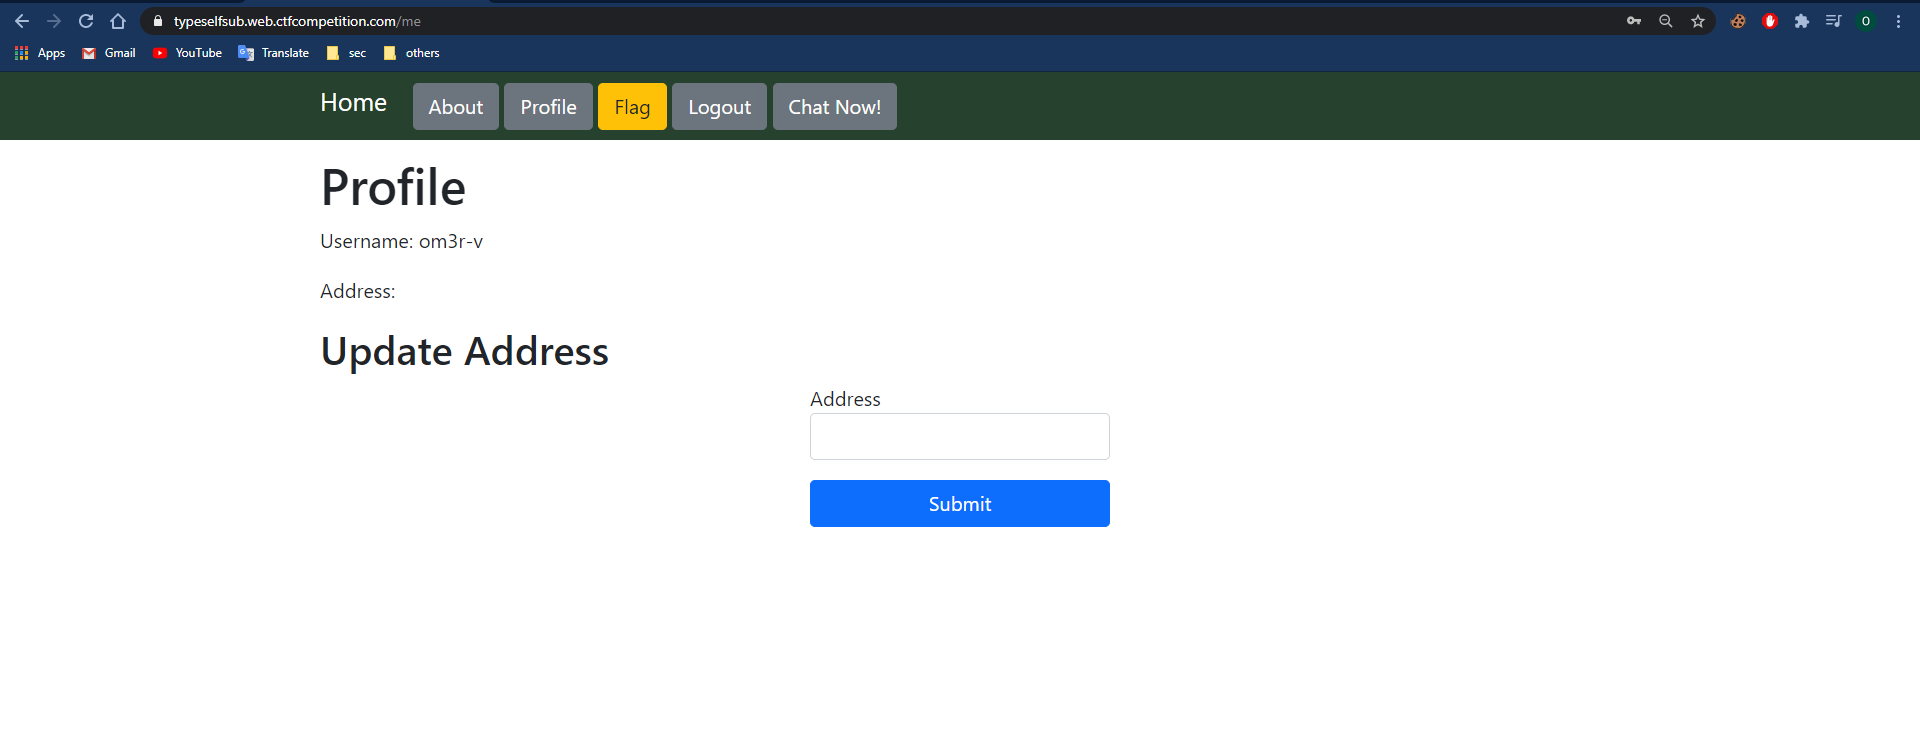View site security via the padlock icon
This screenshot has width=1920, height=752.
point(158,21)
